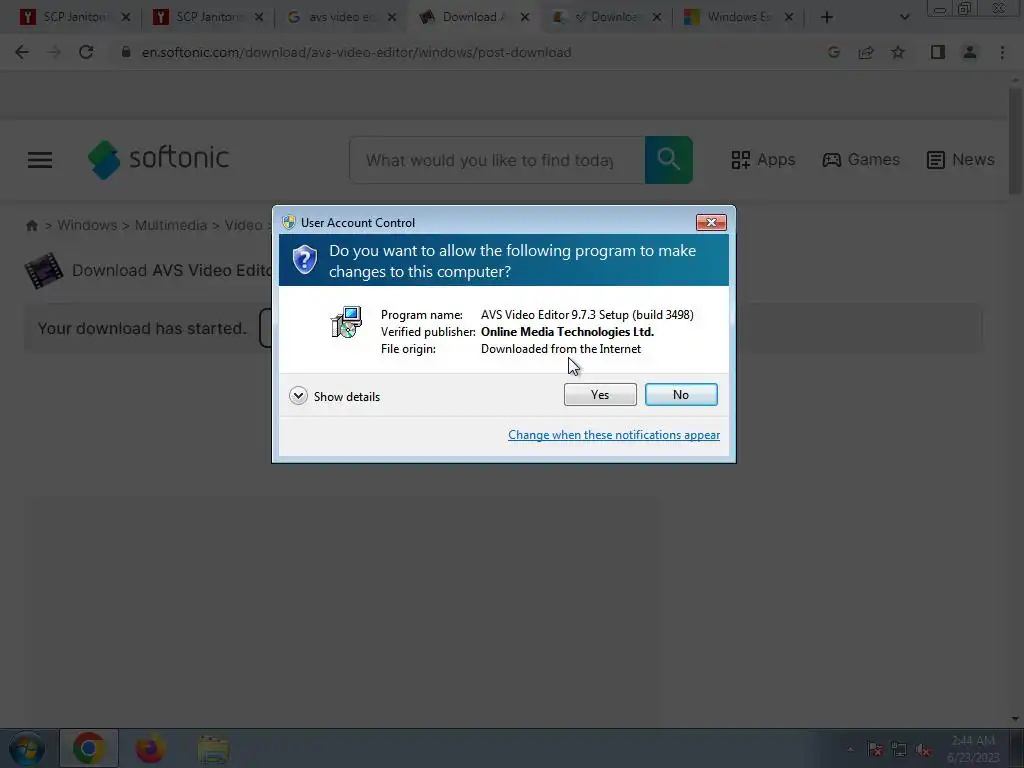This screenshot has width=1024, height=768.
Task: Click the AVS setup installer icon
Action: pyautogui.click(x=347, y=322)
